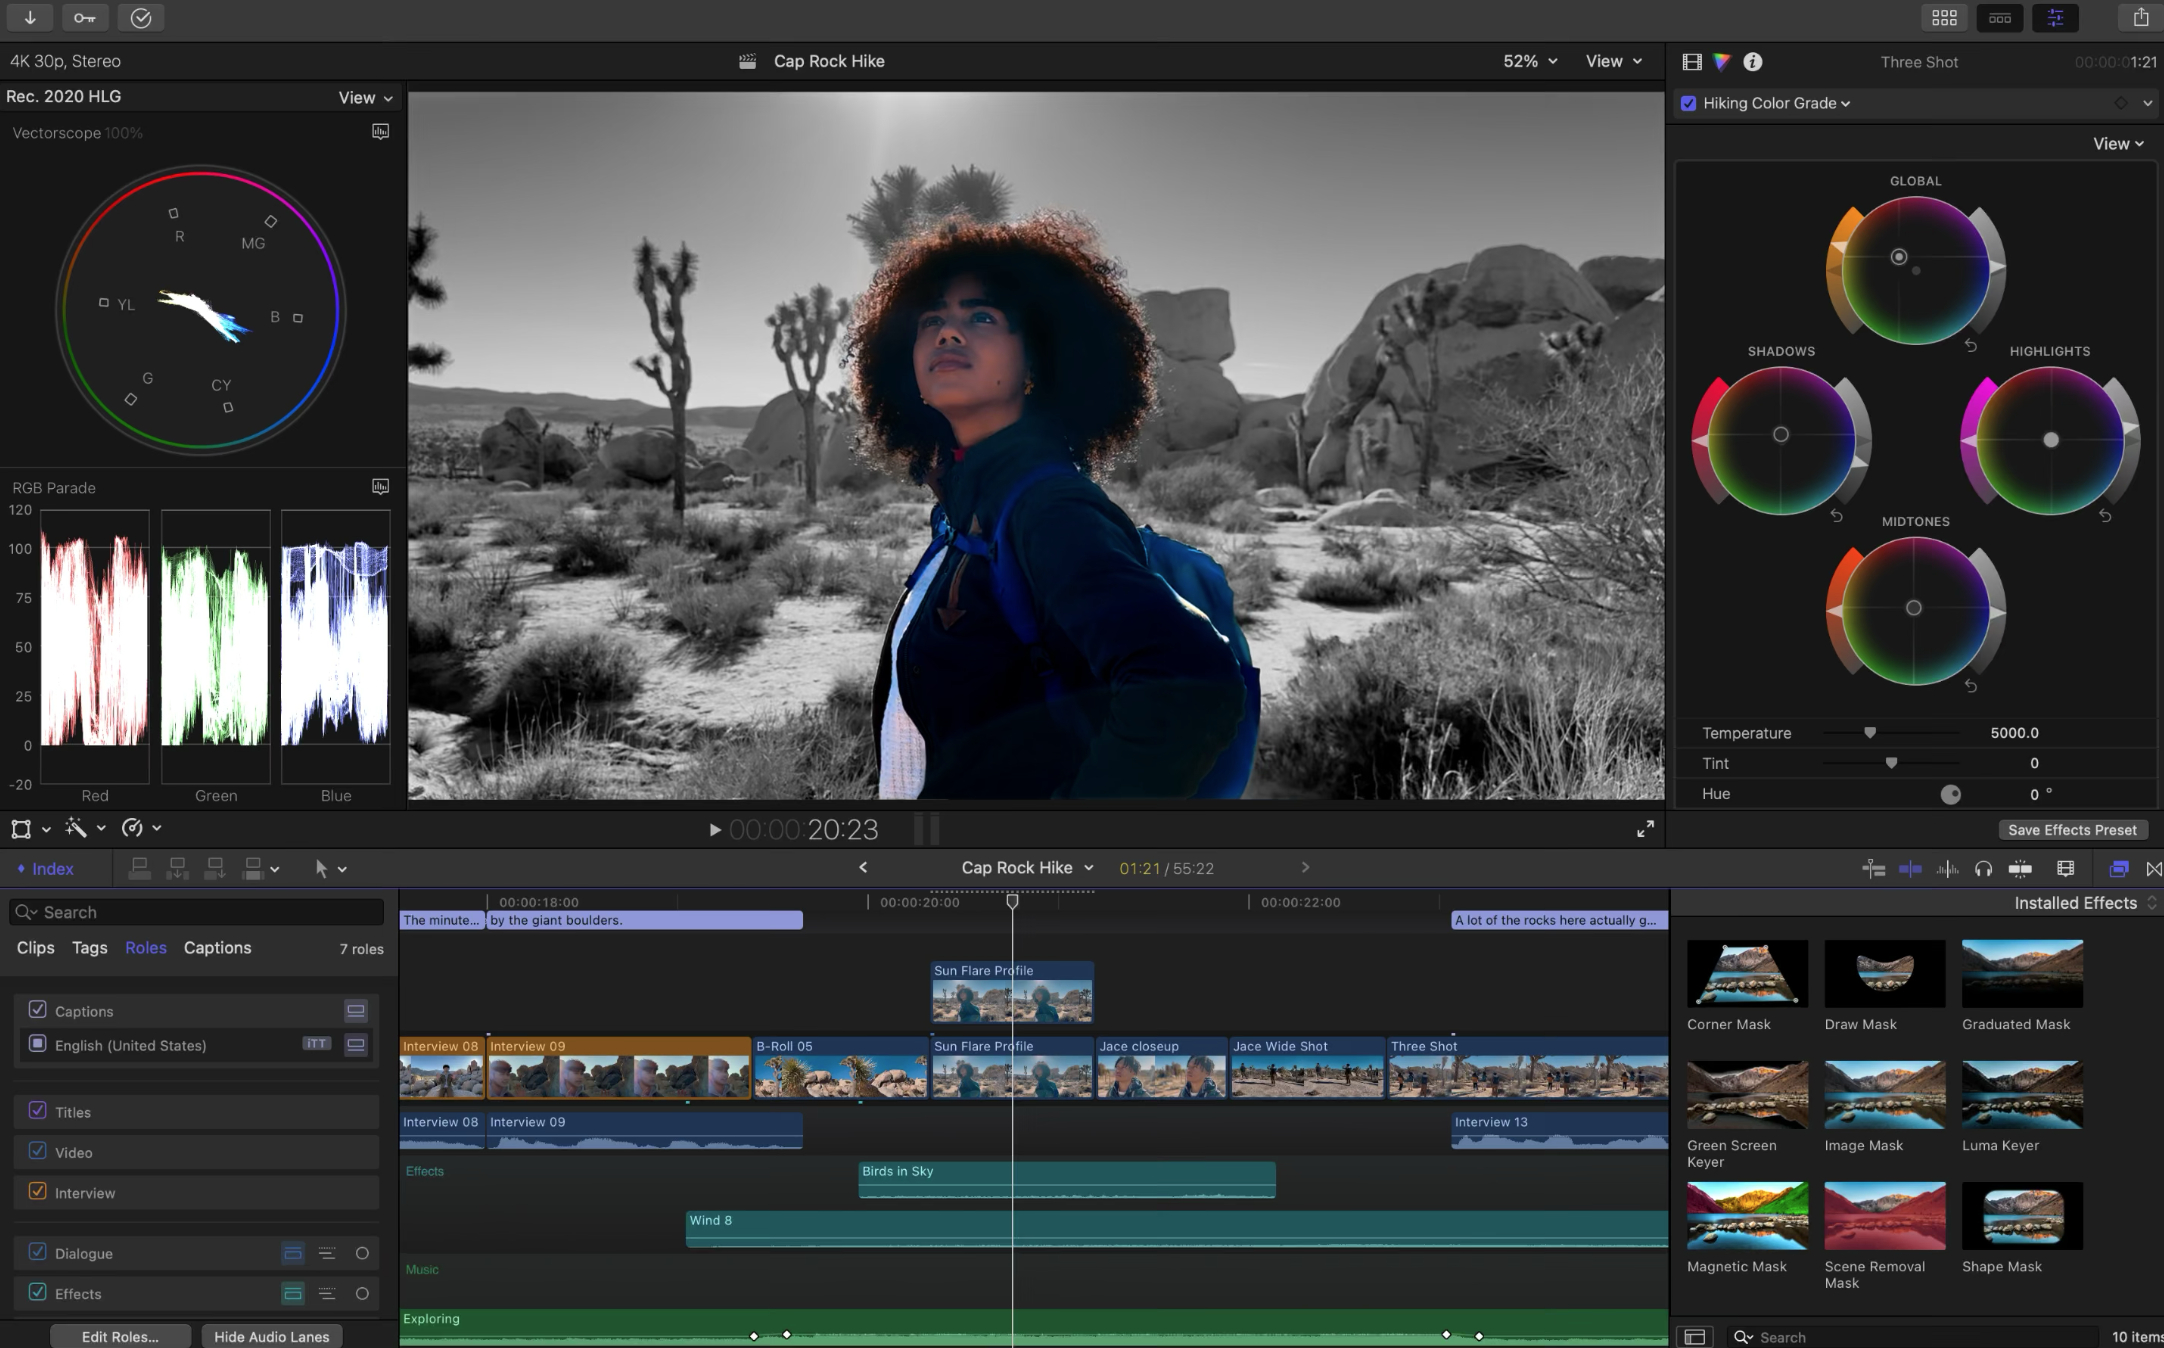2164x1348 pixels.
Task: Open the Keyword Editor key icon
Action: point(84,17)
